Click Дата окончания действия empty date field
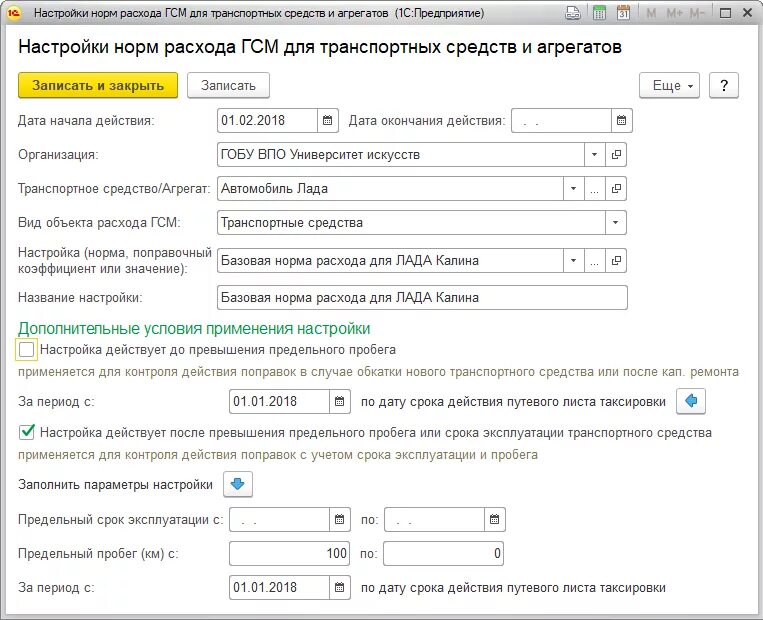Viewport: 763px width, 620px height. [562, 120]
